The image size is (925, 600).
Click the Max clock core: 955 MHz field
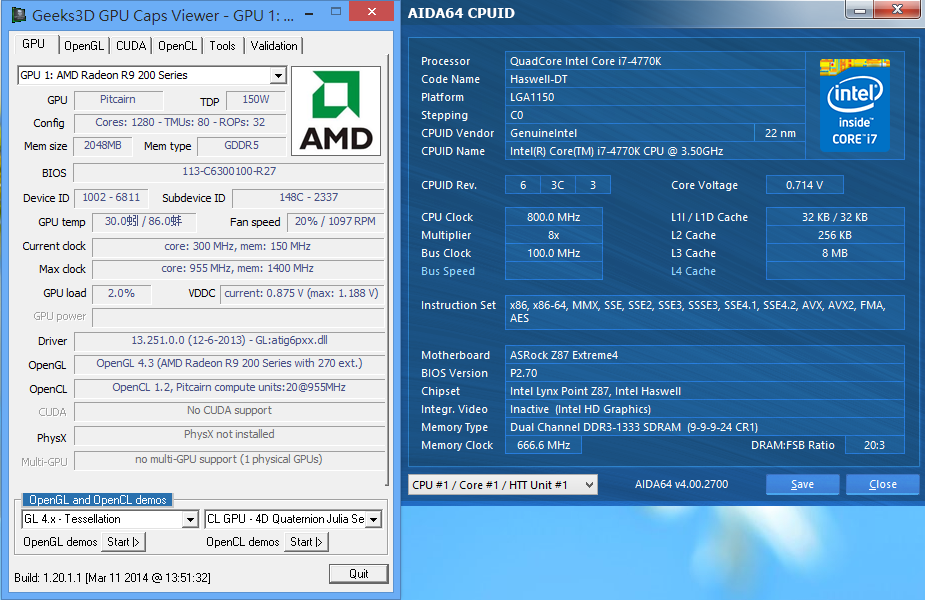(x=238, y=268)
